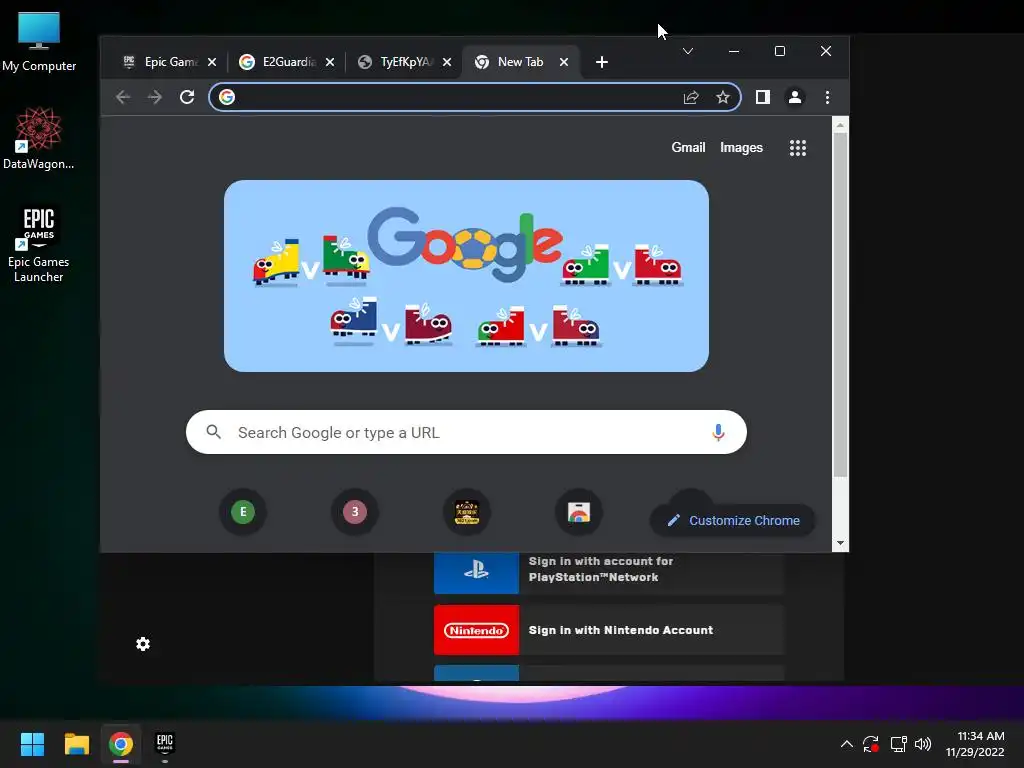Go forward in Chrome browser
1024x768 pixels.
click(x=155, y=97)
